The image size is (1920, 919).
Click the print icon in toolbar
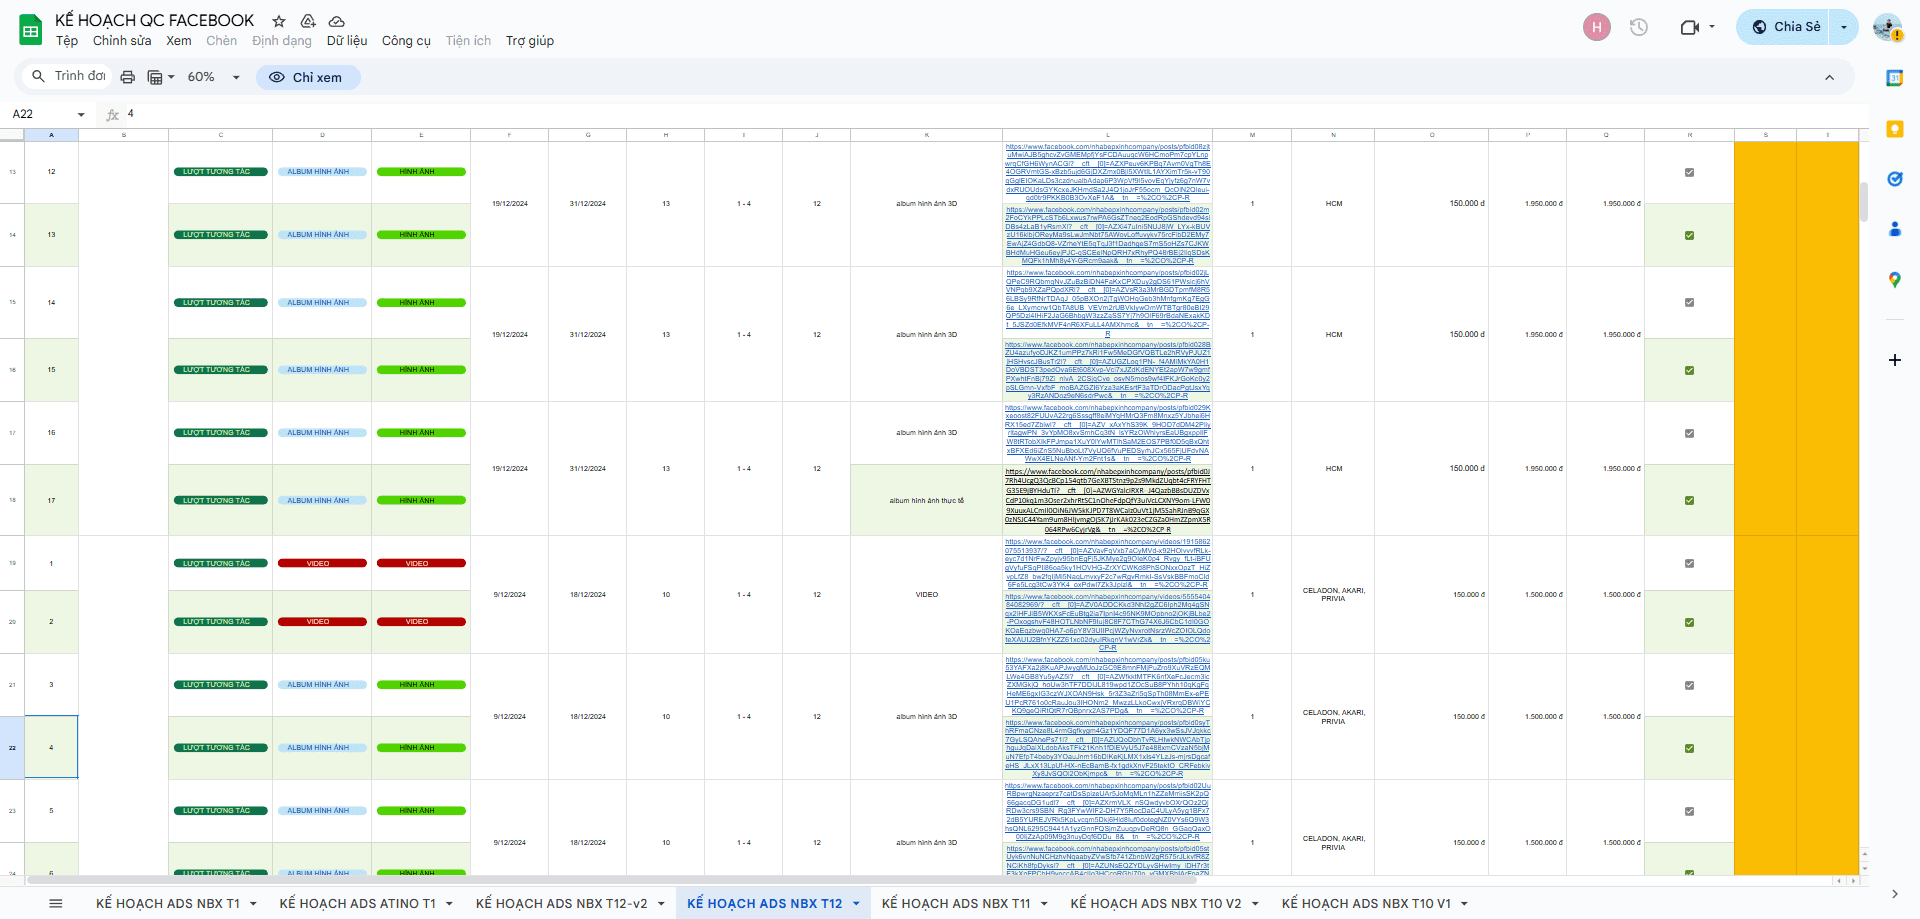click(x=127, y=77)
